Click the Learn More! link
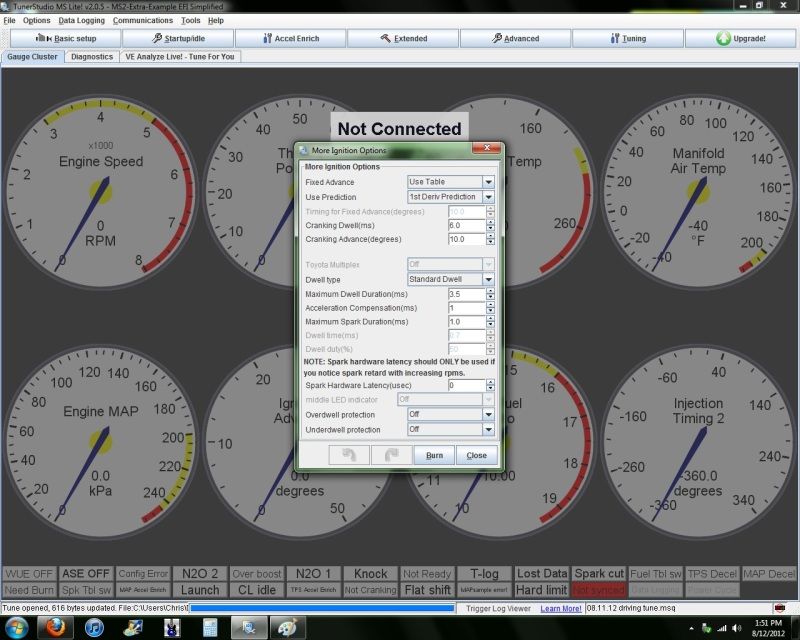This screenshot has height=640, width=800. 561,608
